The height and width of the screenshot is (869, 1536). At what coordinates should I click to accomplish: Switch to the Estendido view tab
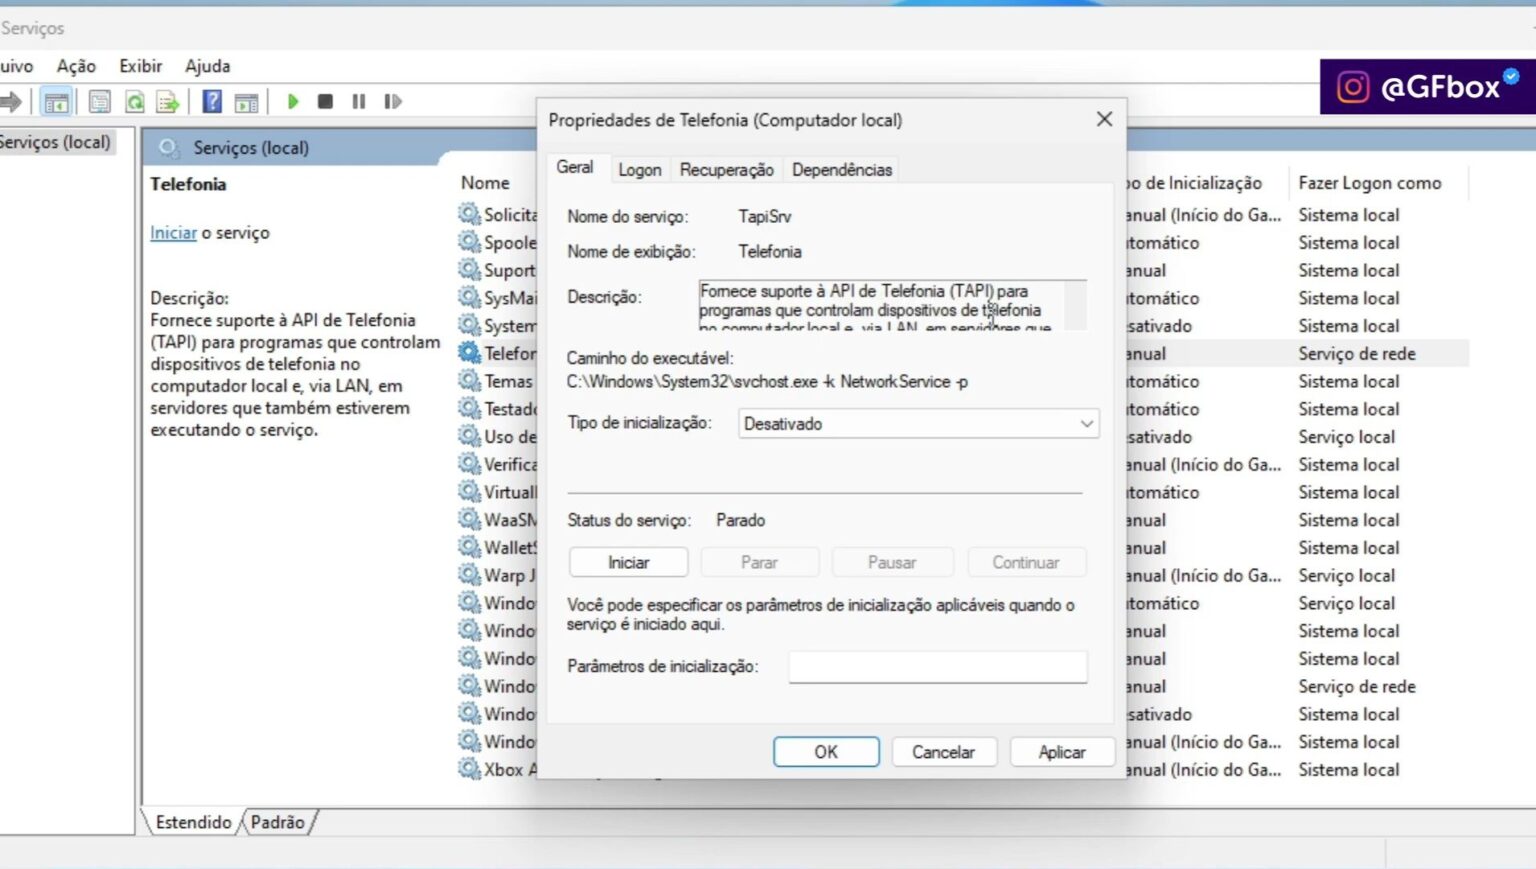pos(193,822)
